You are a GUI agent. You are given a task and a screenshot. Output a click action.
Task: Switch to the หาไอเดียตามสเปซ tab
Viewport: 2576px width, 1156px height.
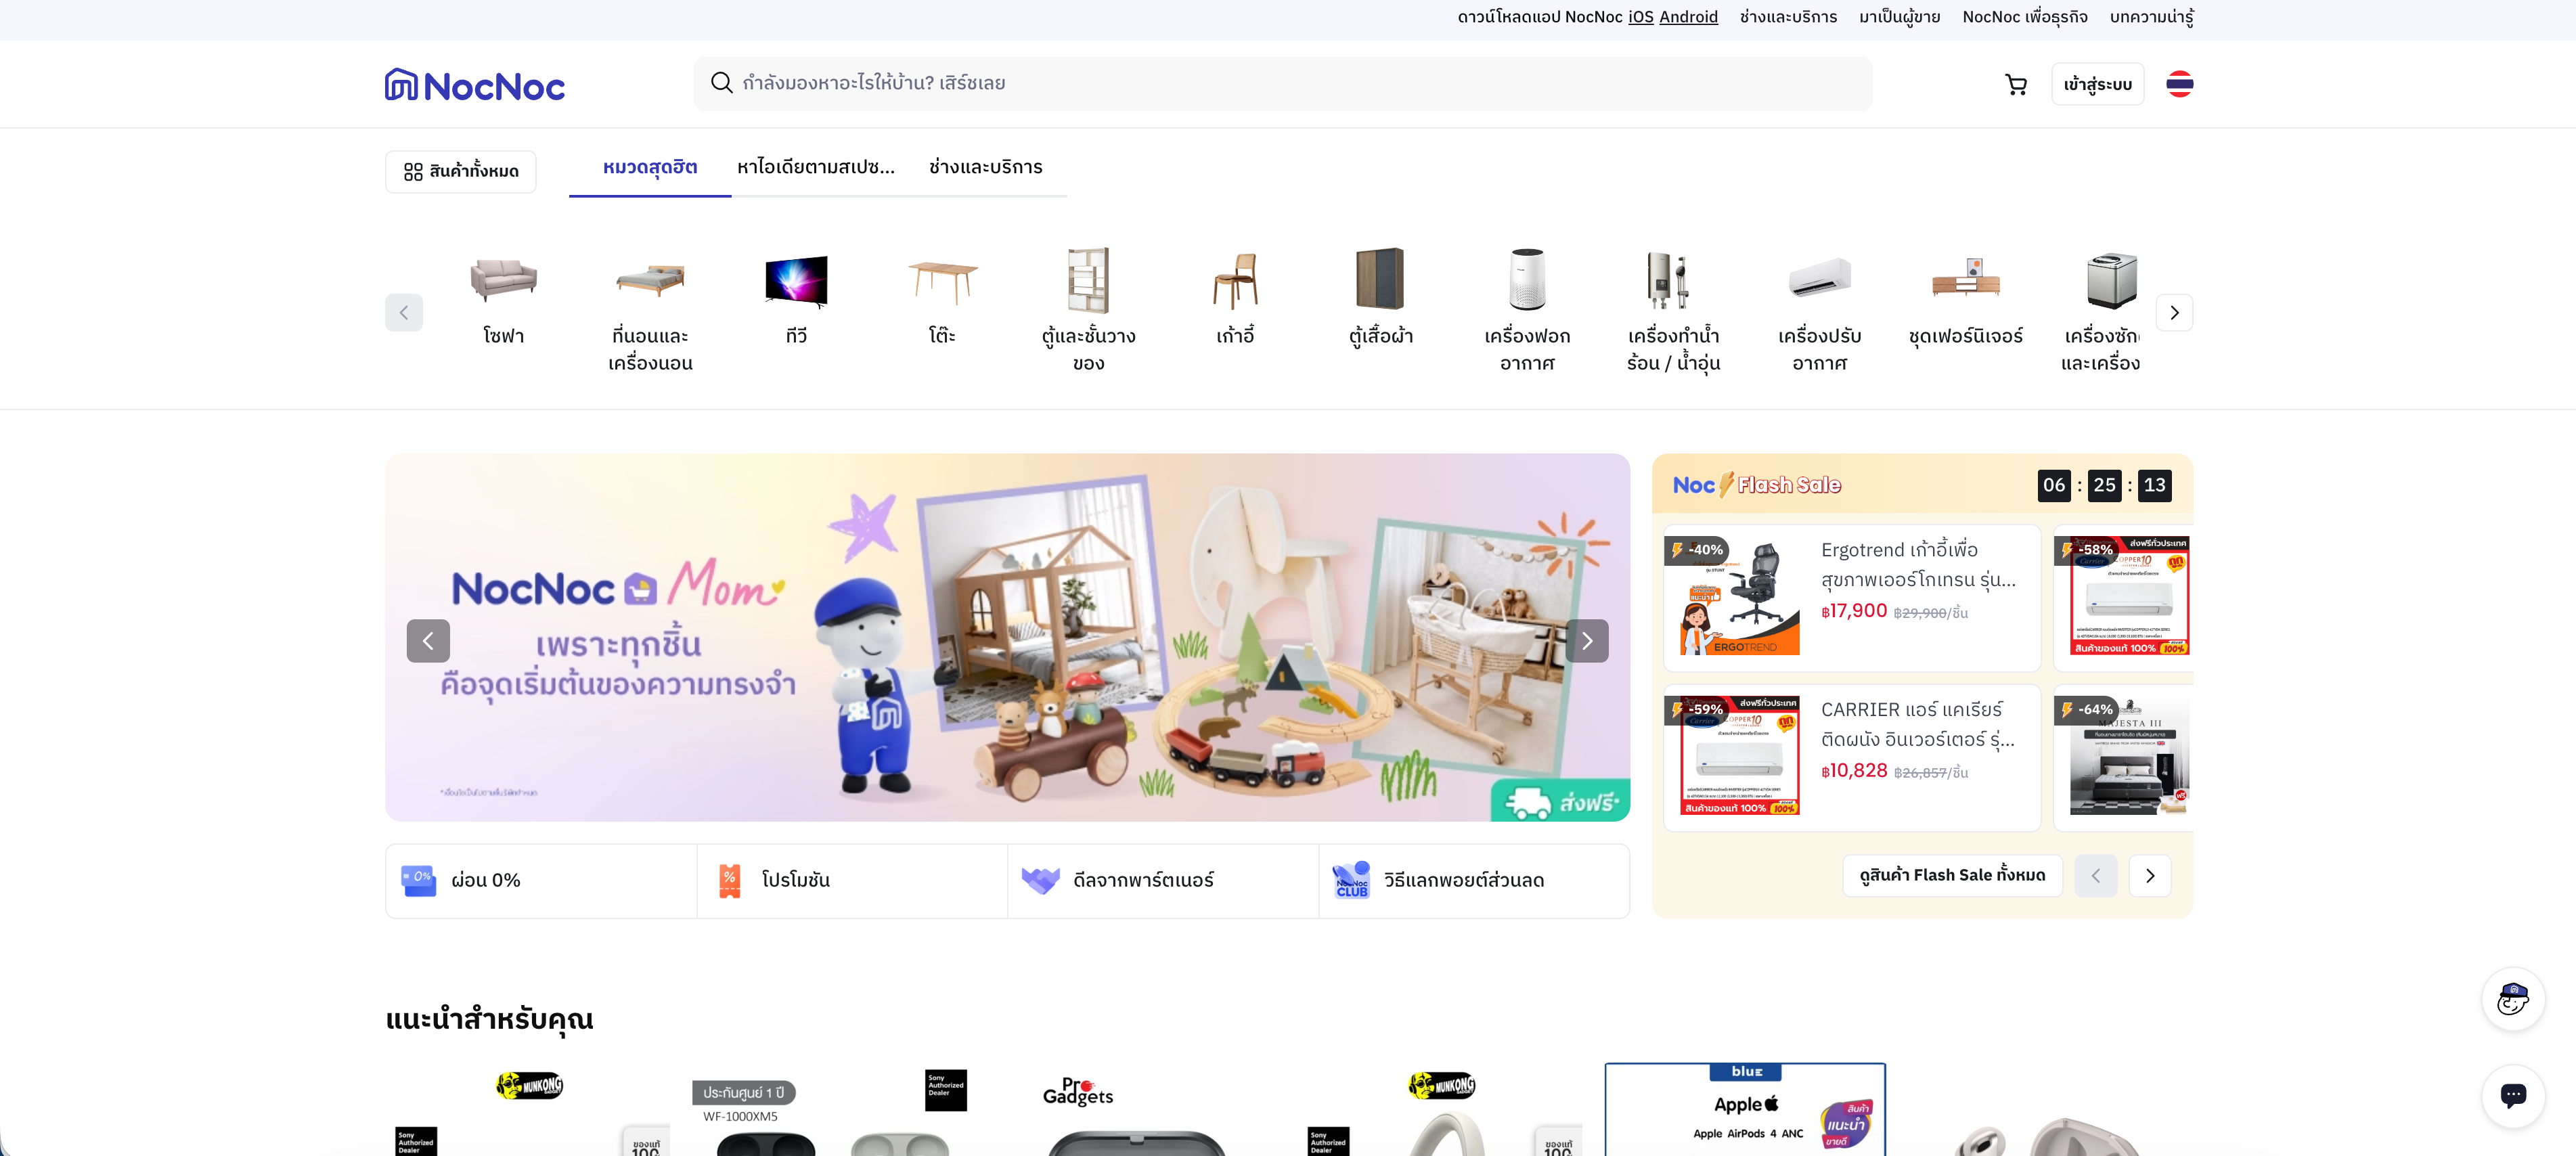pyautogui.click(x=816, y=167)
